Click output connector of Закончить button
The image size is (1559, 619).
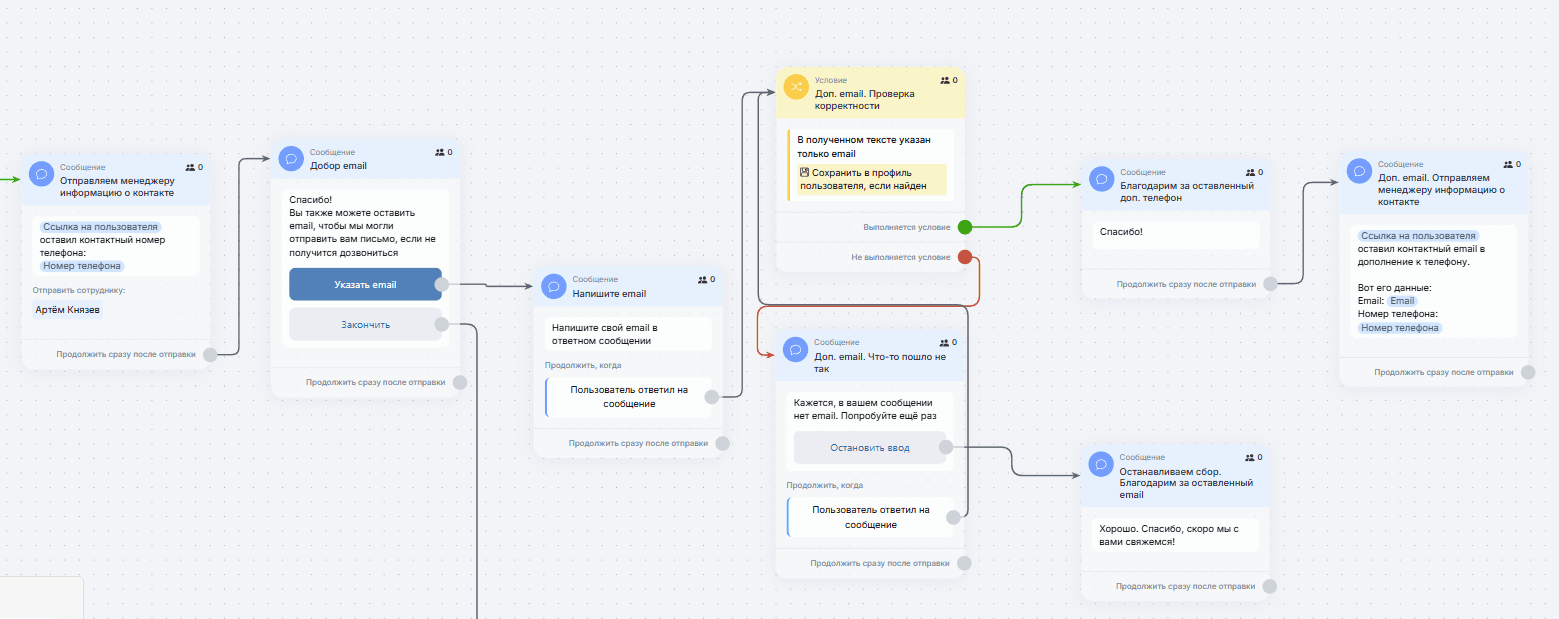441,324
